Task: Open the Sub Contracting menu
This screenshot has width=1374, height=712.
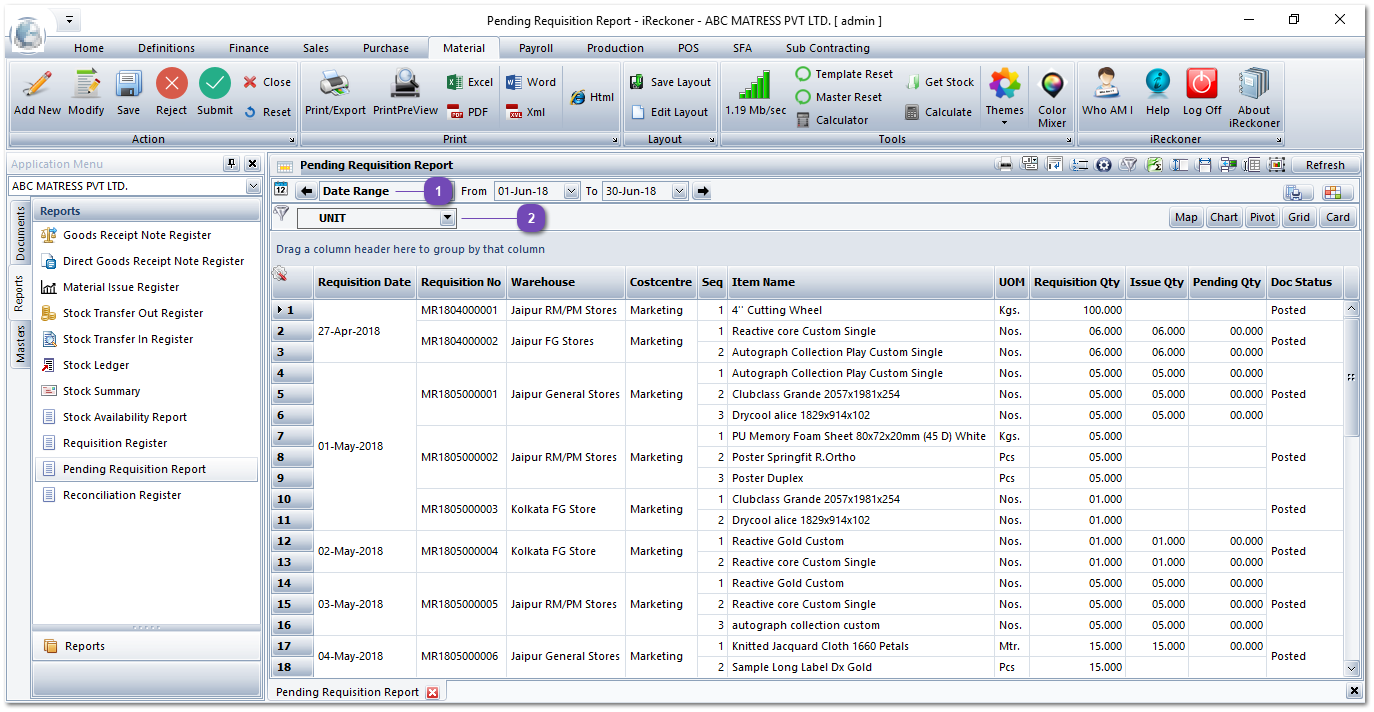Action: coord(828,47)
